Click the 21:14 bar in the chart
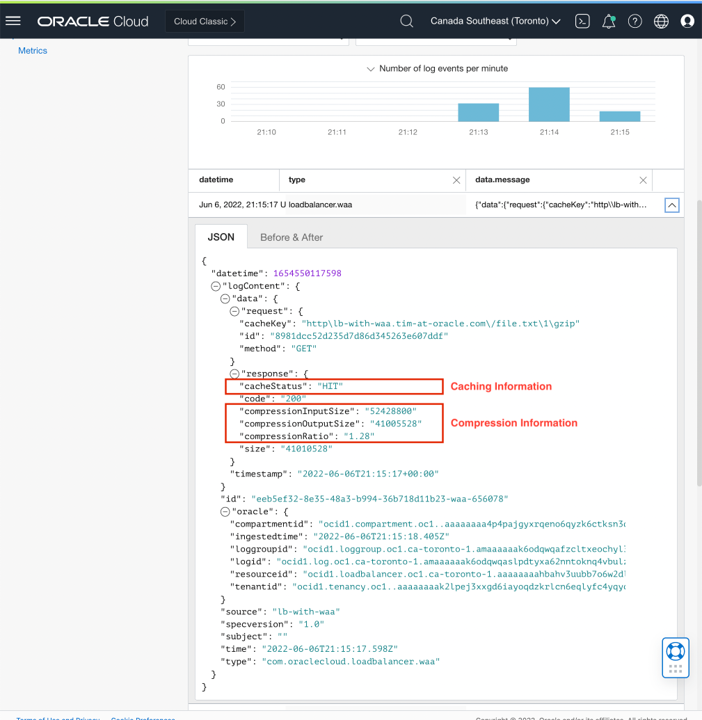Image resolution: width=702 pixels, height=720 pixels. (x=549, y=104)
